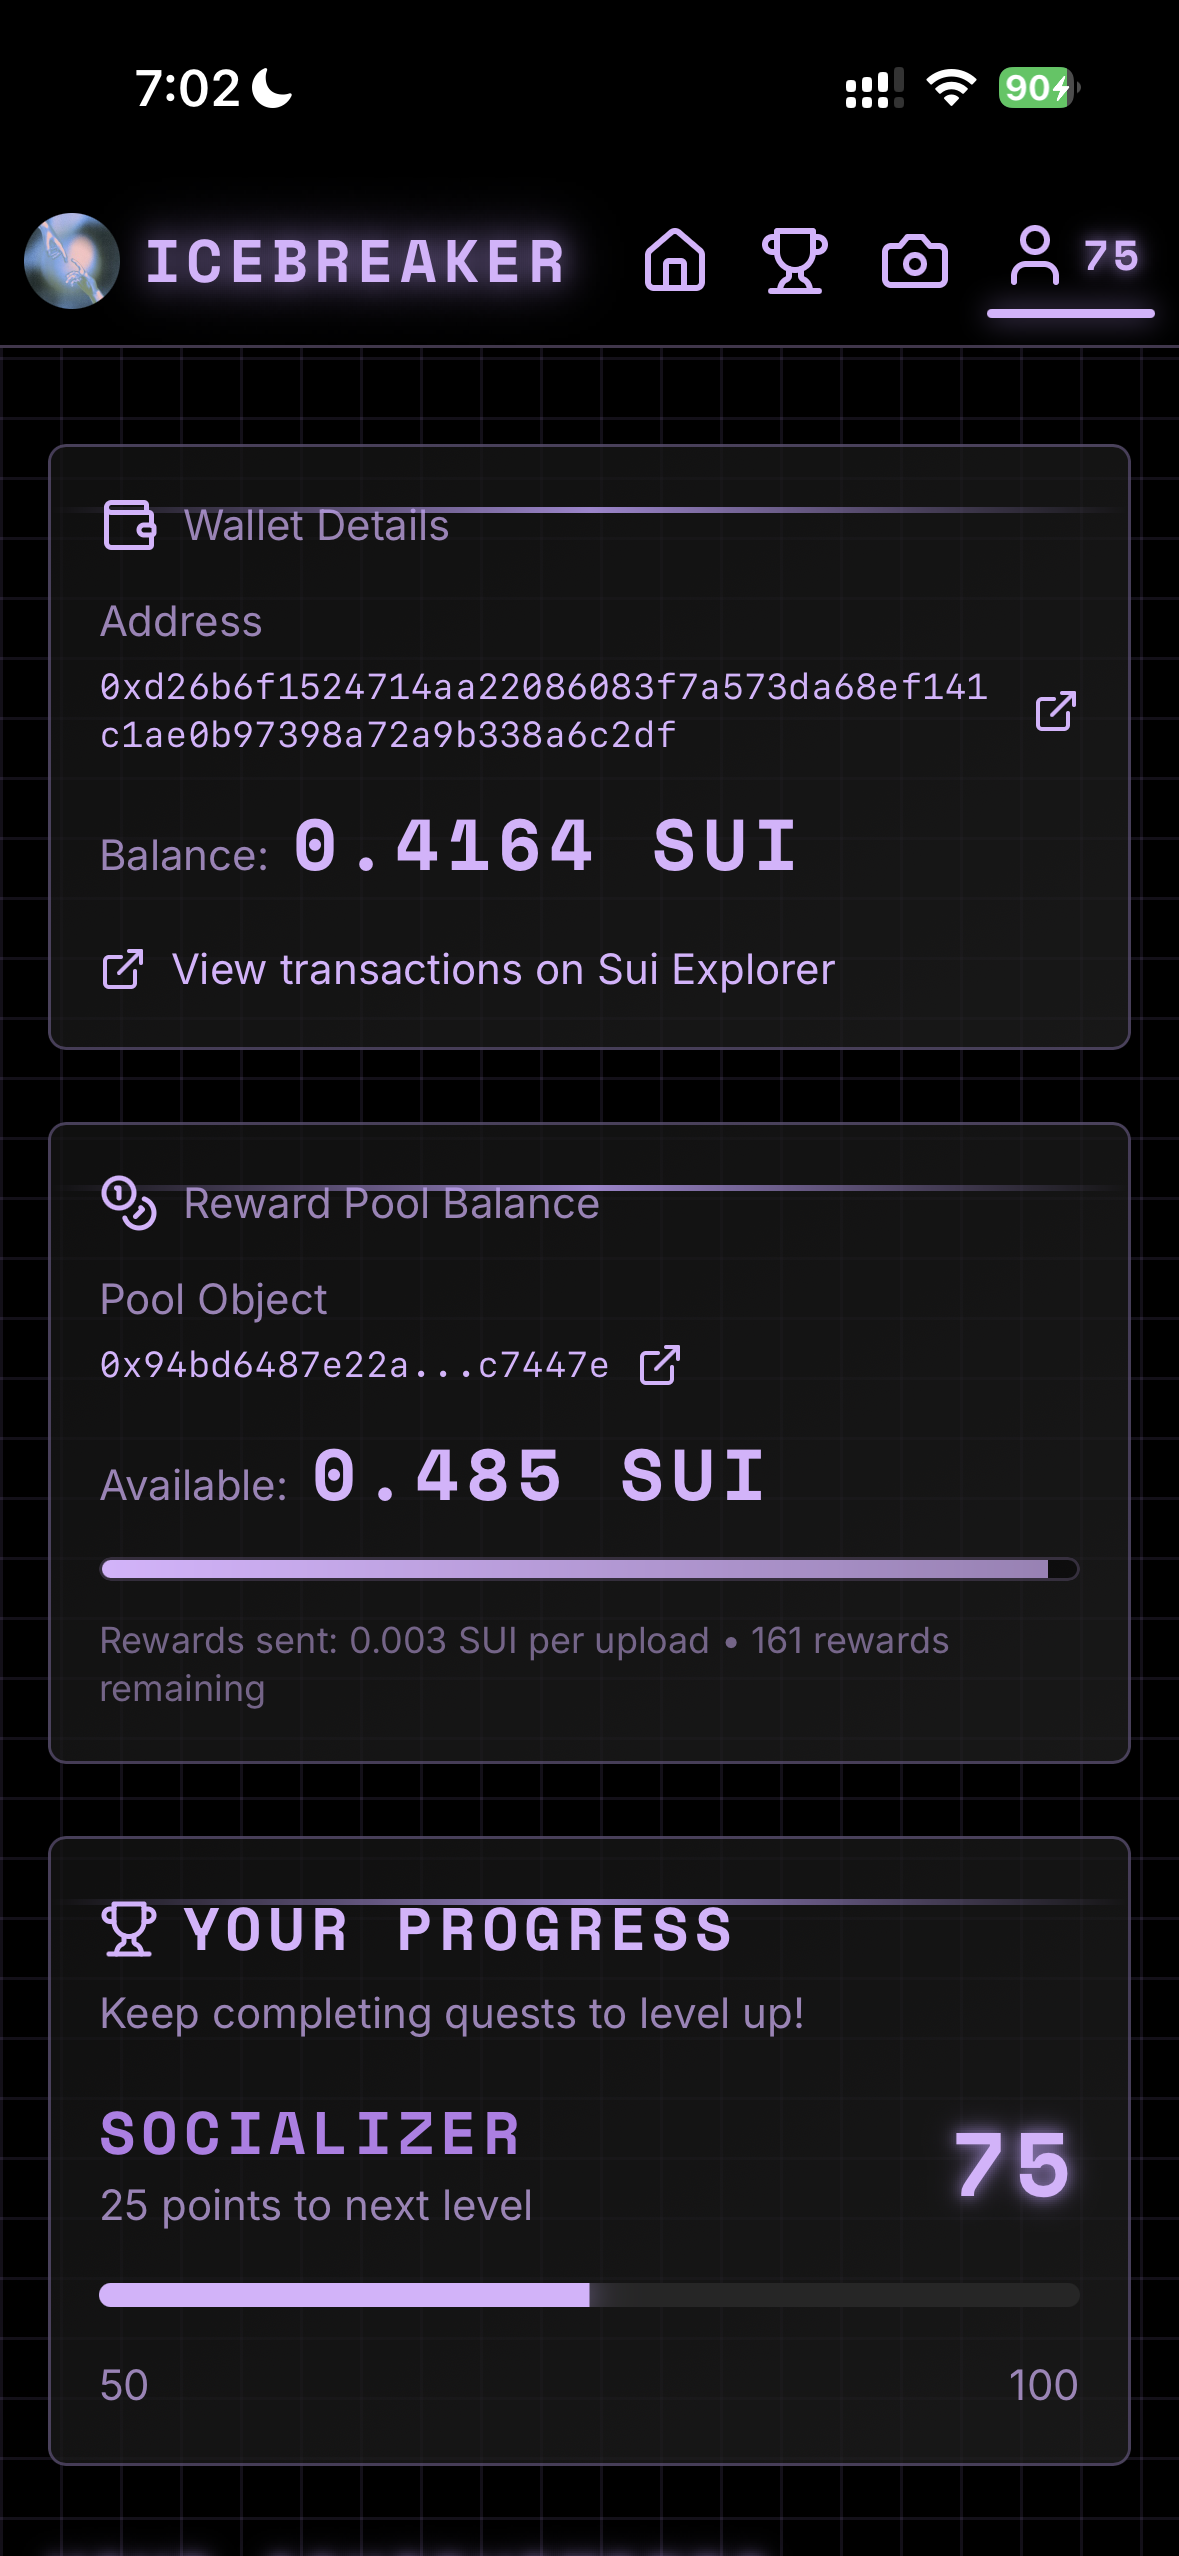
Task: Click the Socializer level progress bar
Action: pyautogui.click(x=589, y=2295)
